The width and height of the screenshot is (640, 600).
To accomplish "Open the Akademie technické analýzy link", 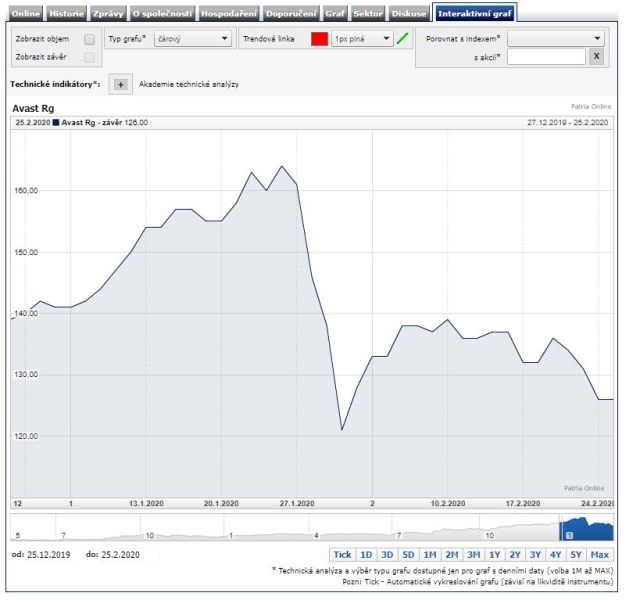I will (x=188, y=85).
